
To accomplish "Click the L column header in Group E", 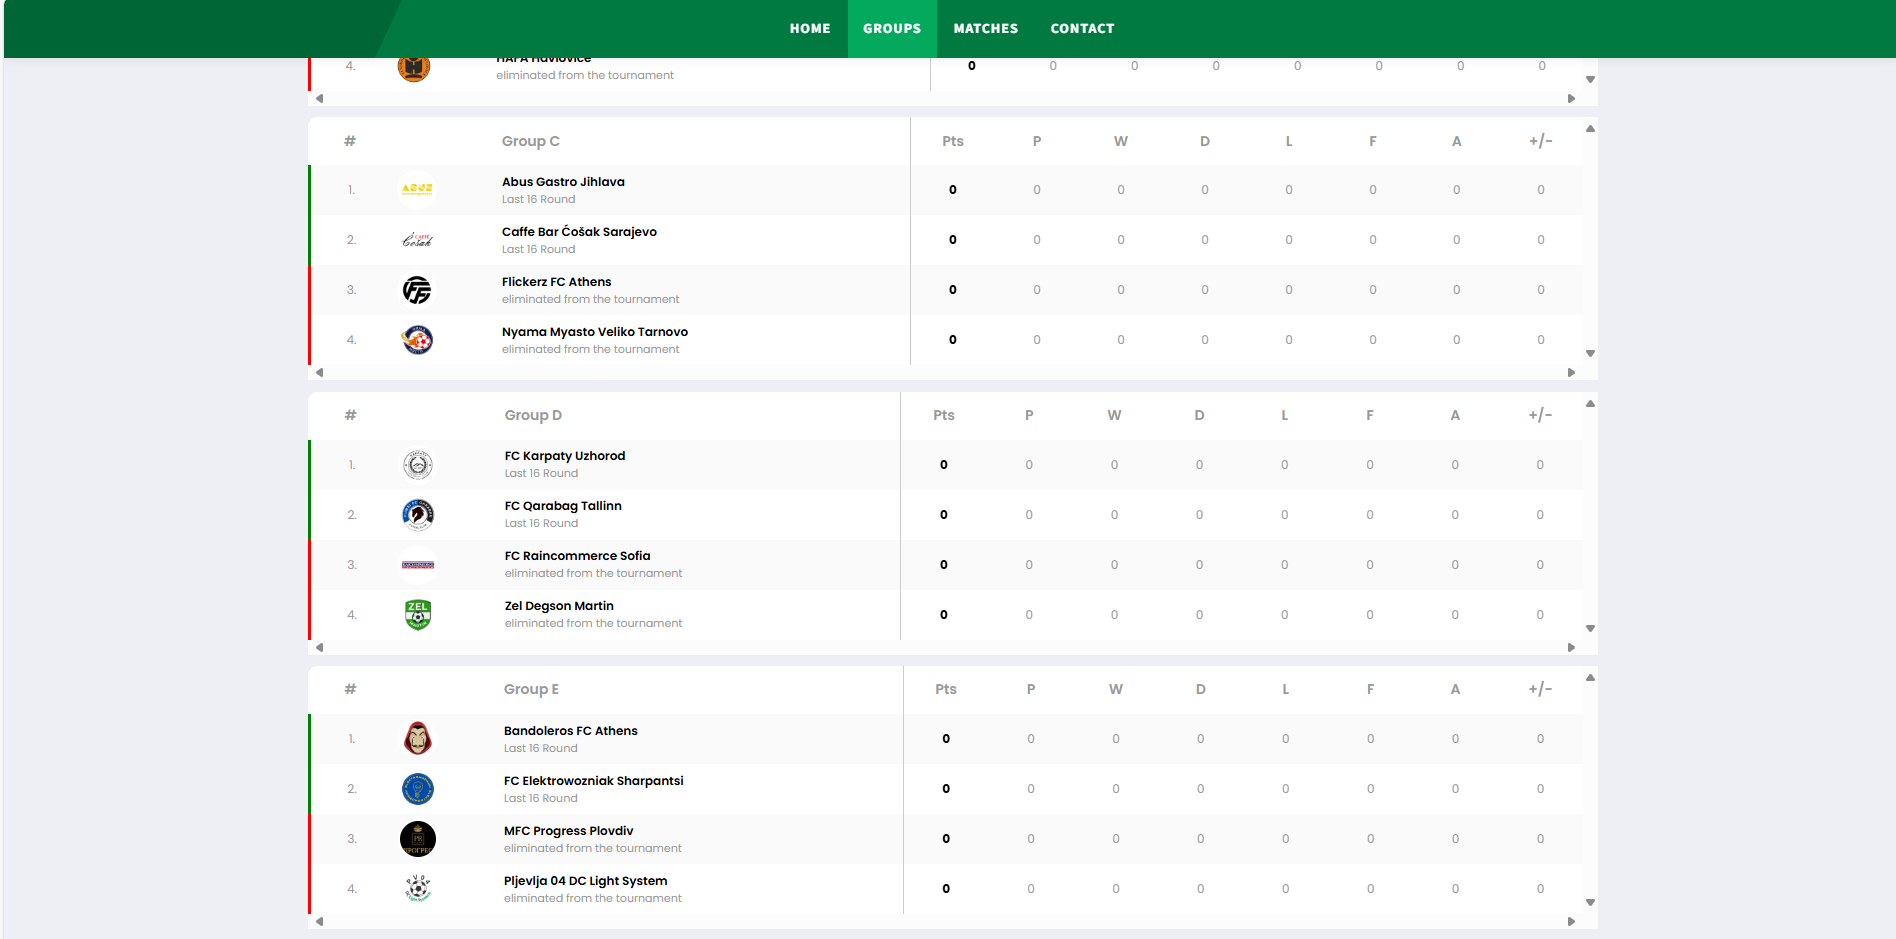I will click(x=1286, y=689).
